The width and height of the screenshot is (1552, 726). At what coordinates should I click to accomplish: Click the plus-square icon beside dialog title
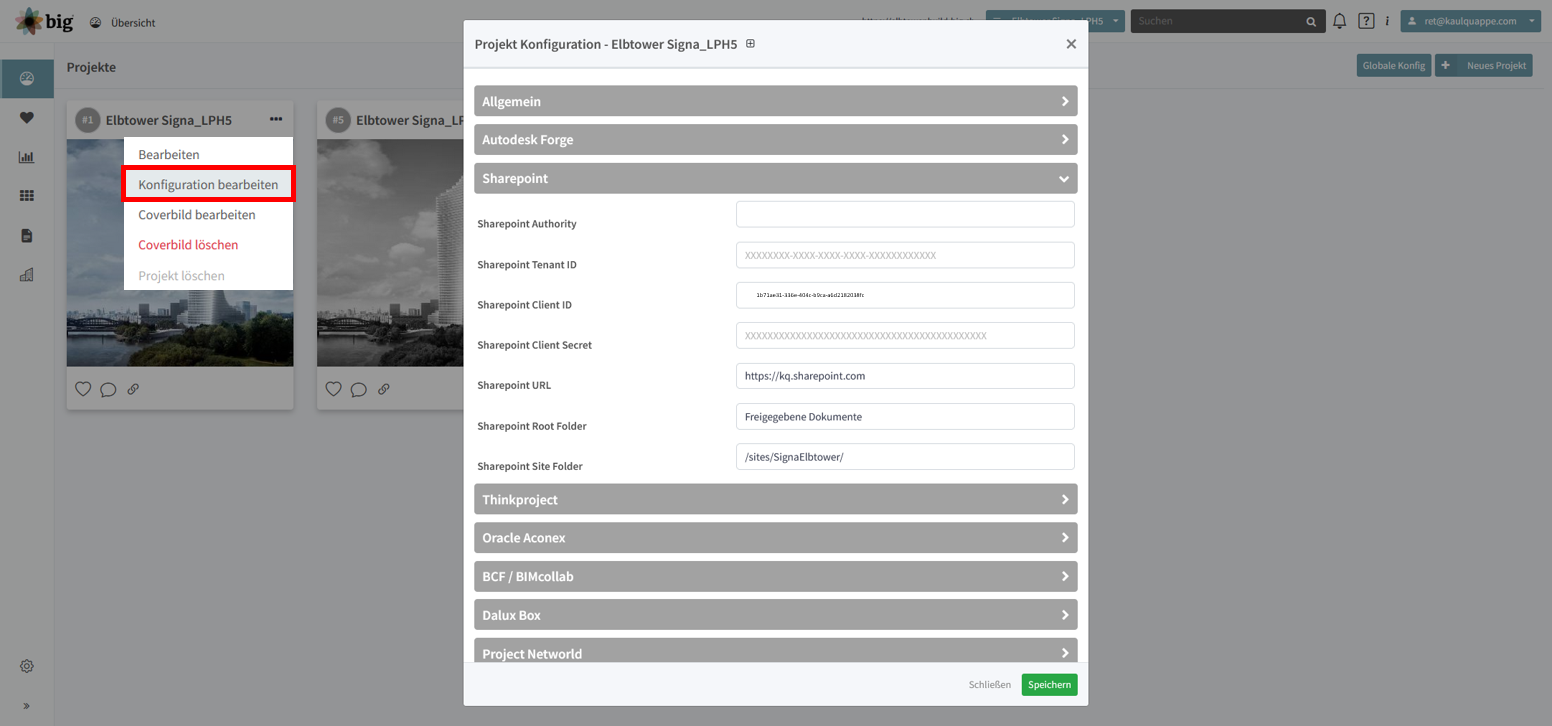point(751,44)
